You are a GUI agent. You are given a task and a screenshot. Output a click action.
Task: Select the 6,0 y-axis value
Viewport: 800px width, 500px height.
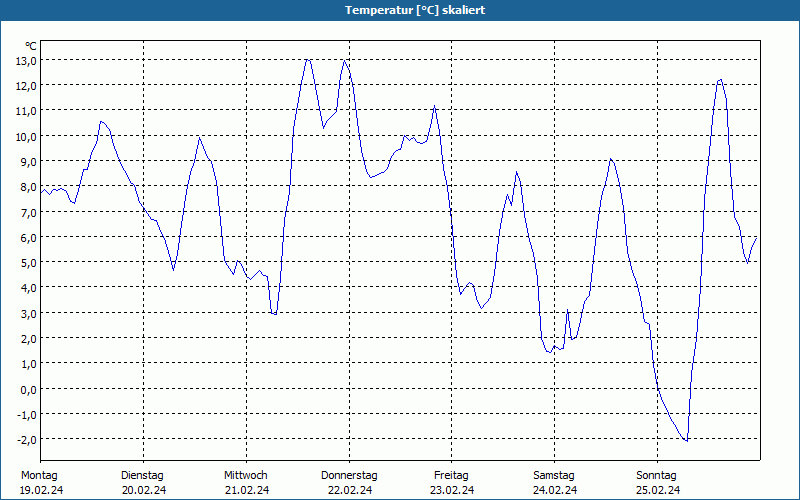pyautogui.click(x=29, y=238)
